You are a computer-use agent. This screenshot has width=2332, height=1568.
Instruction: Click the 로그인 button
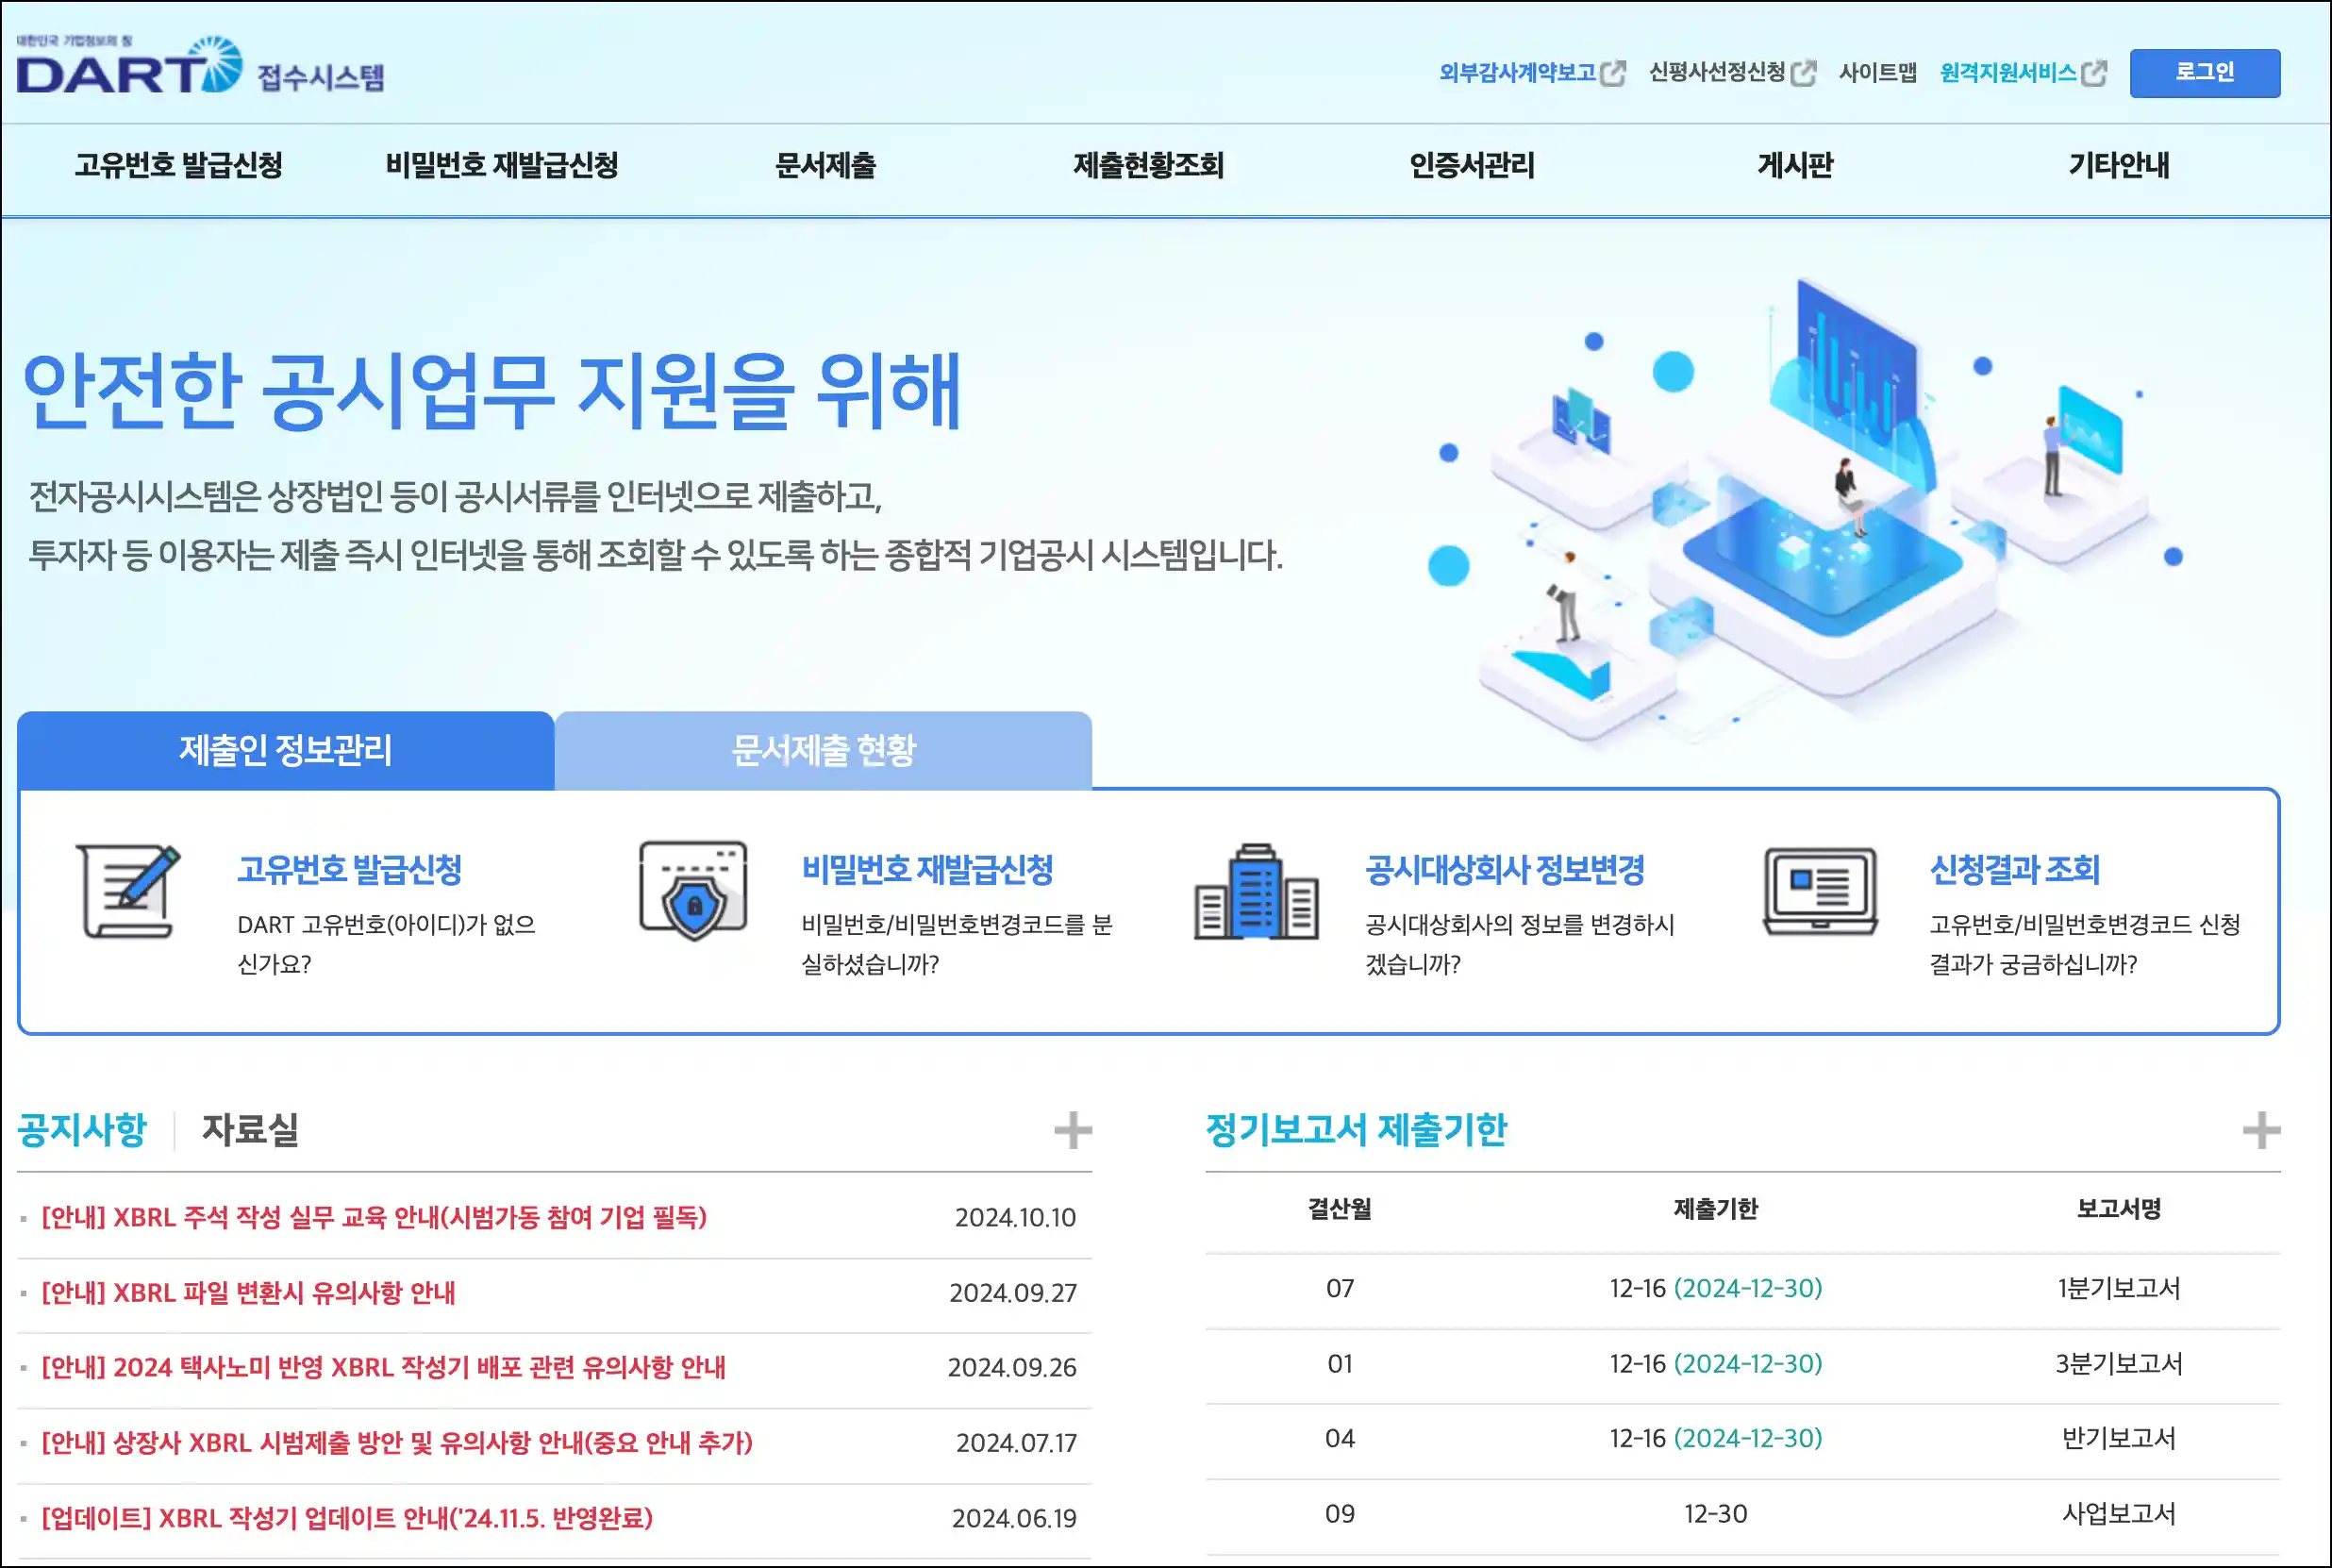pyautogui.click(x=2205, y=73)
